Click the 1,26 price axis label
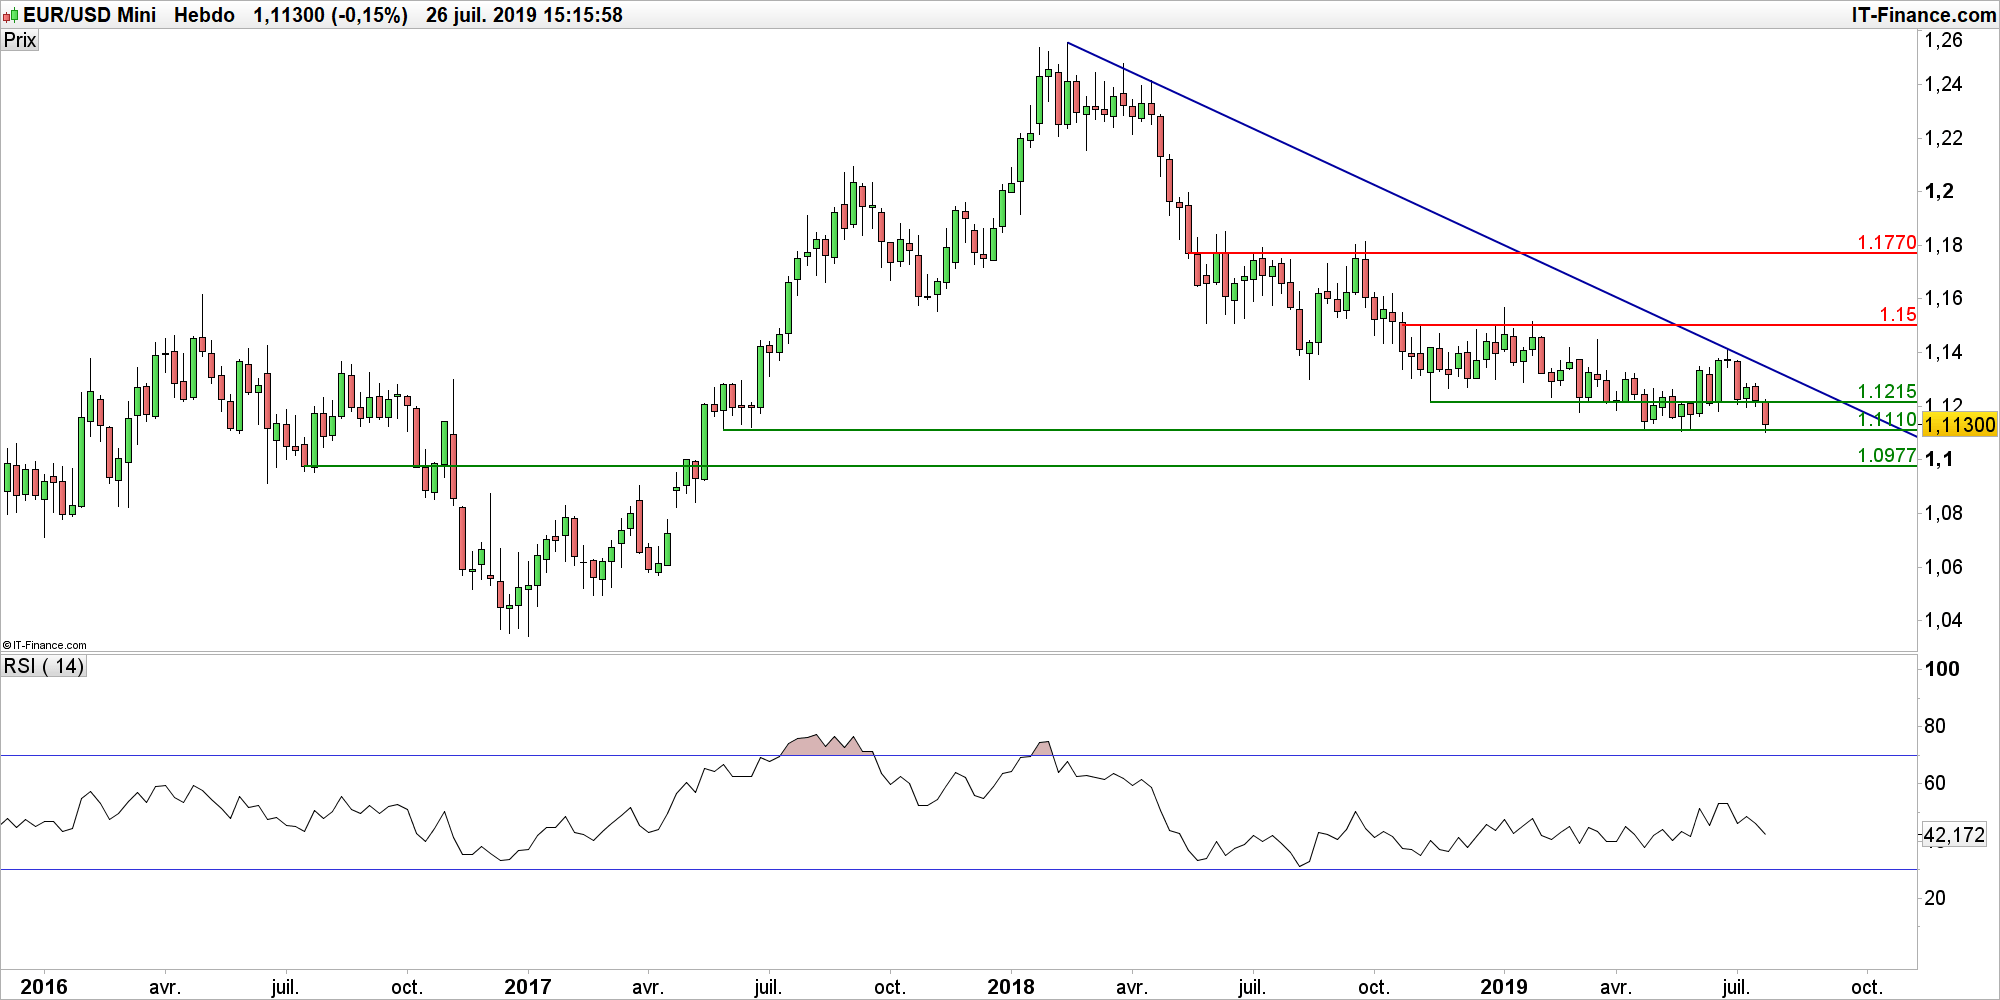Image resolution: width=2000 pixels, height=1000 pixels. click(1944, 40)
